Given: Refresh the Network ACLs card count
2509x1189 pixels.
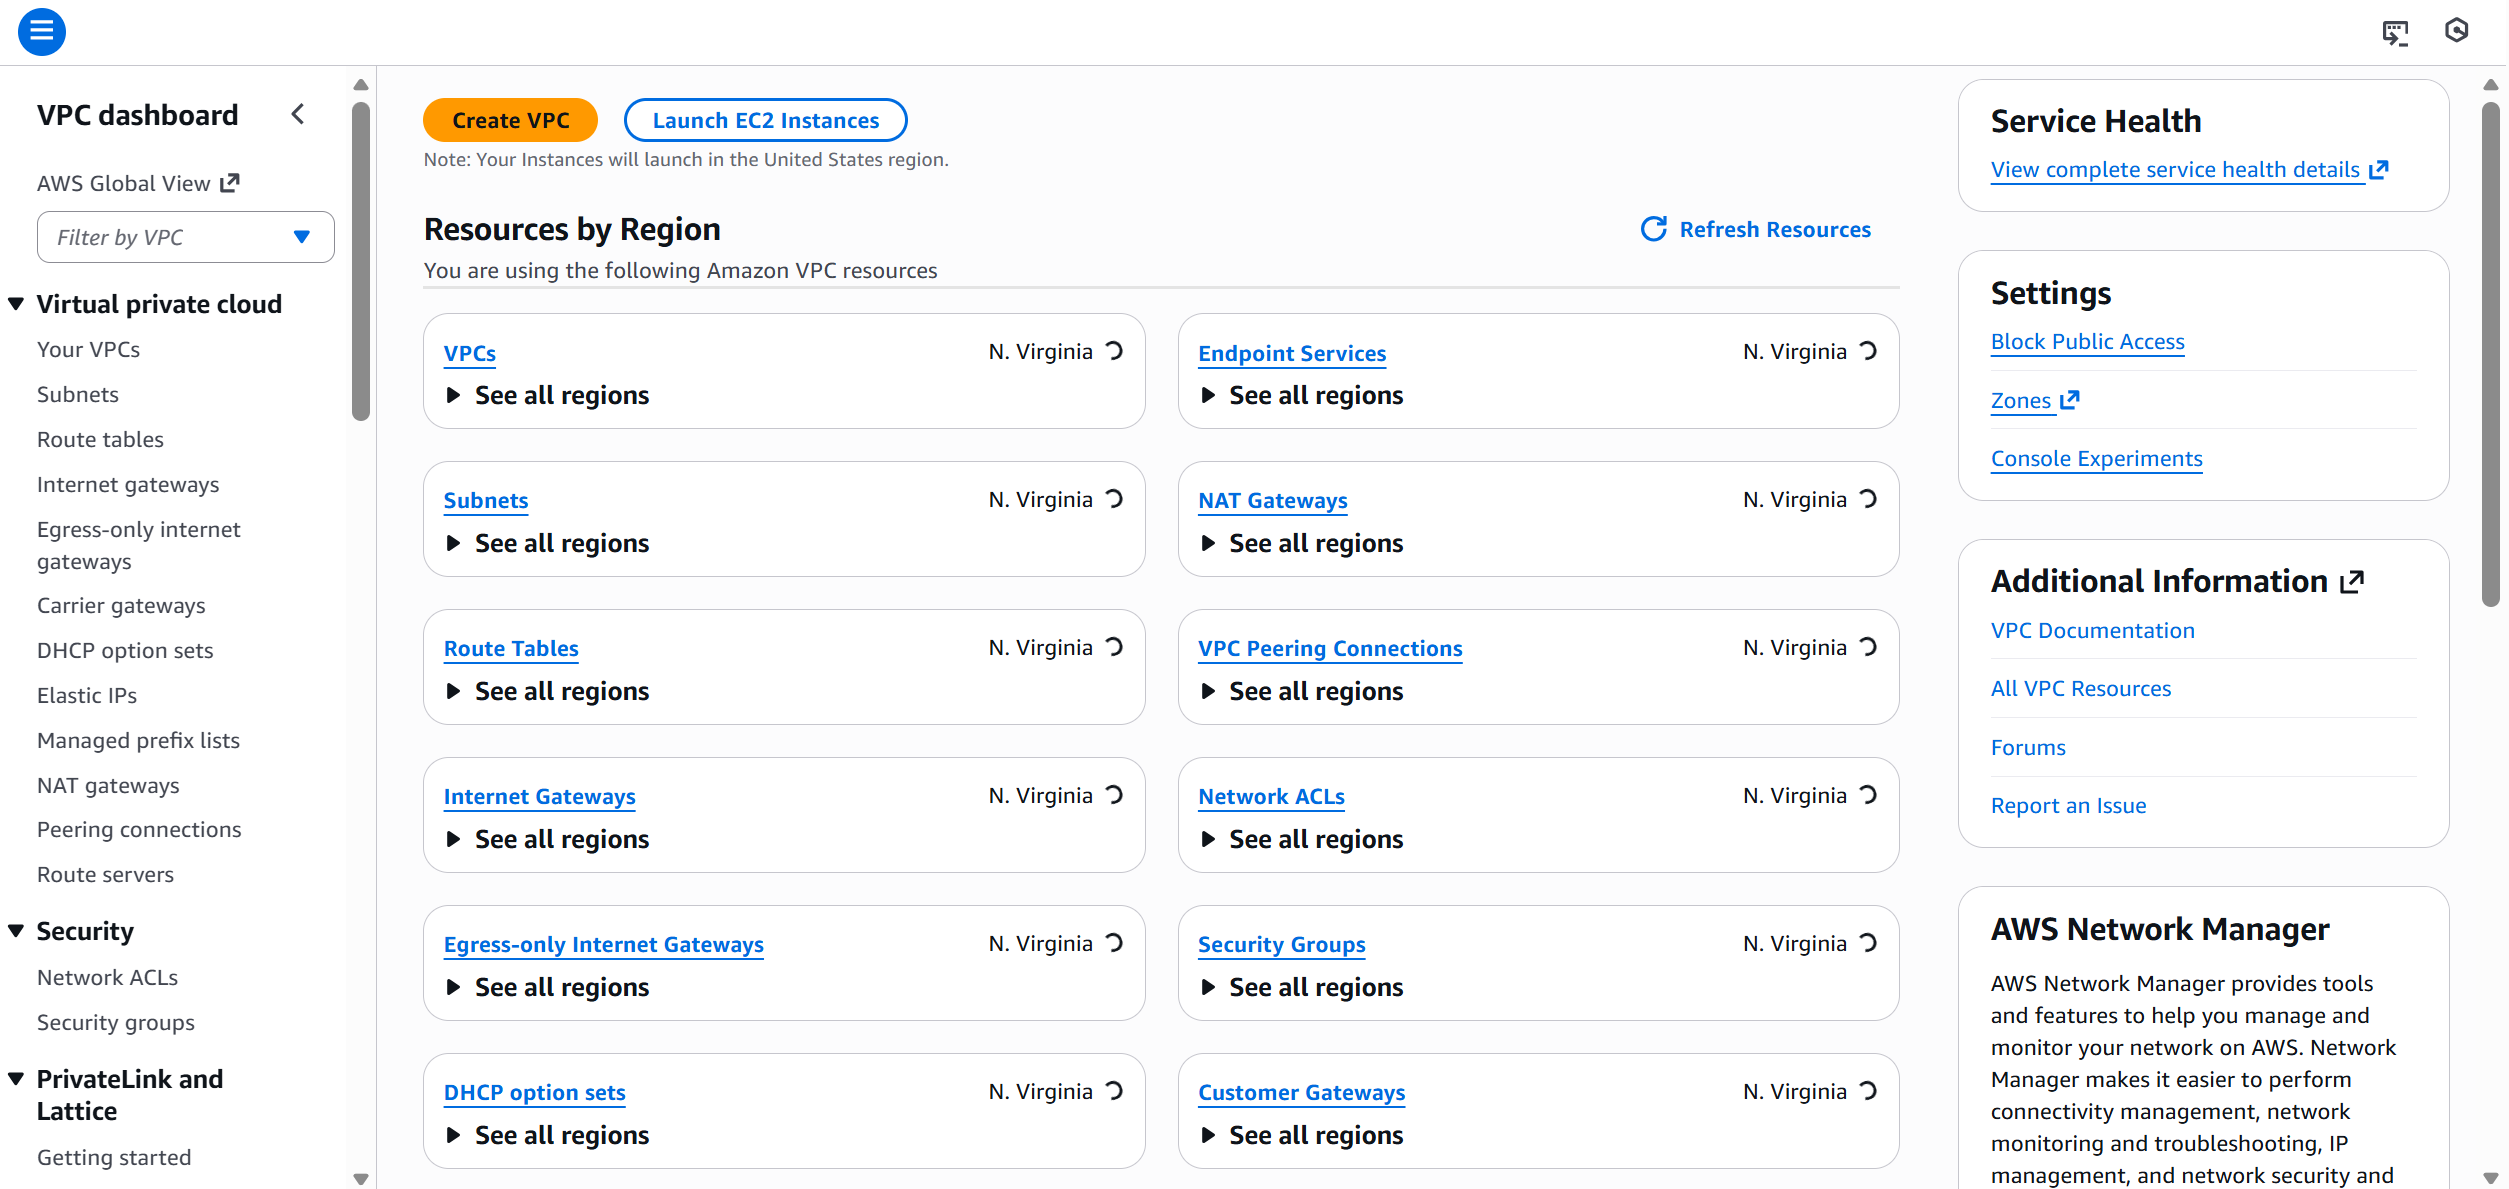Looking at the screenshot, I should point(1868,795).
